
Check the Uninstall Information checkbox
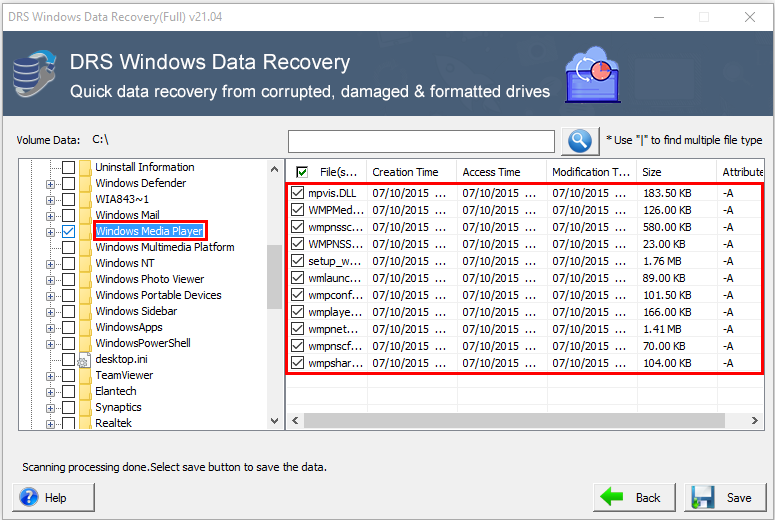pyautogui.click(x=69, y=167)
